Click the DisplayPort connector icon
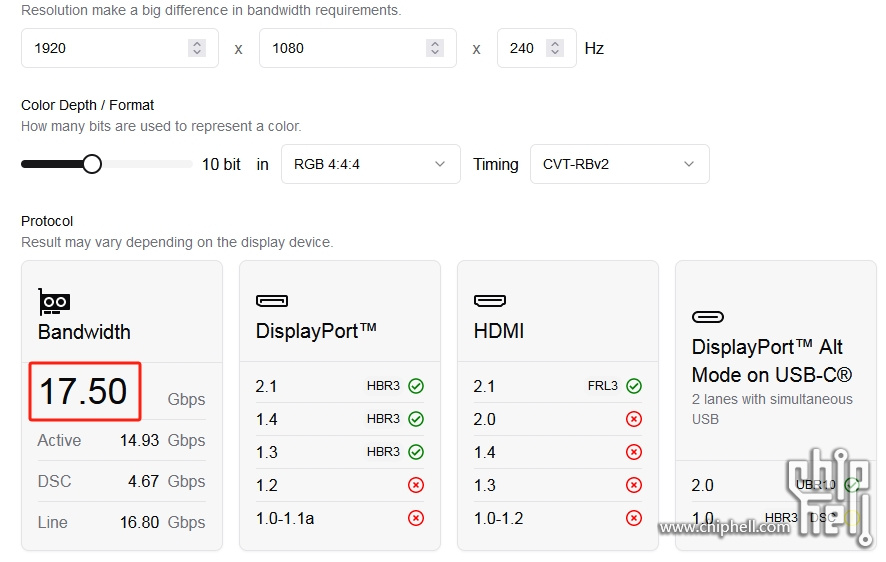The height and width of the screenshot is (562, 886). [272, 300]
